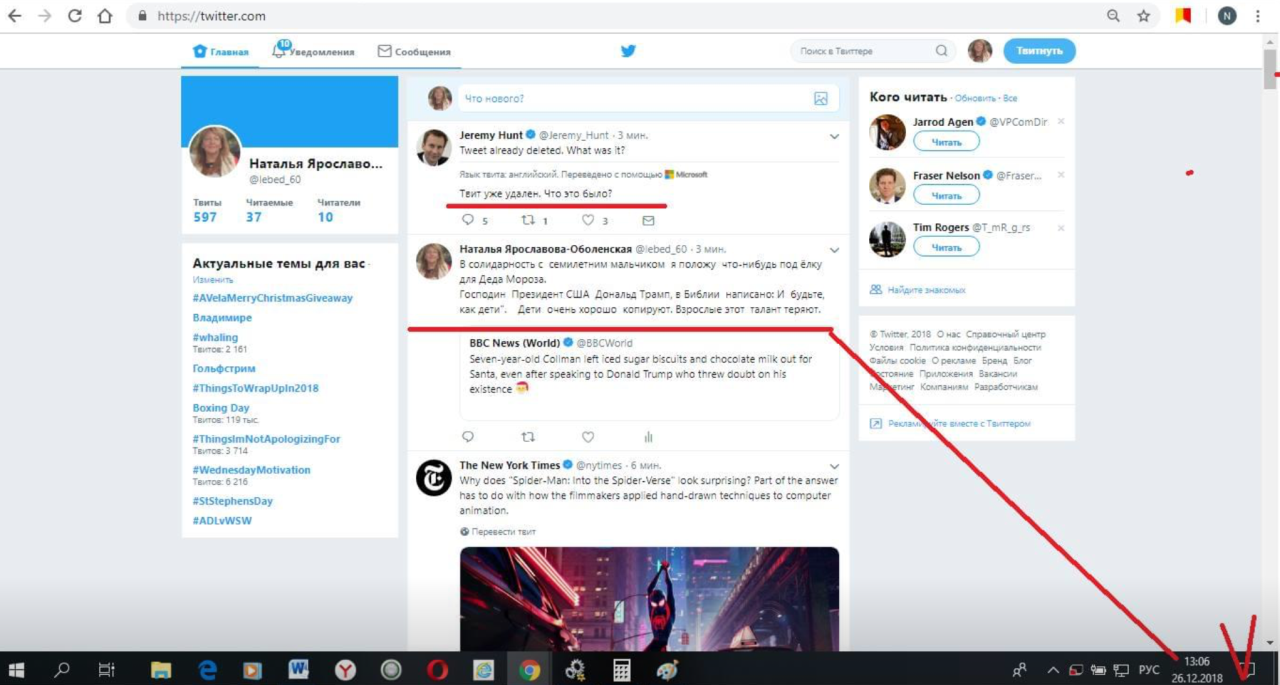Like Jeremy Hunt's tweet with heart icon
This screenshot has width=1280, height=685.
coord(588,221)
